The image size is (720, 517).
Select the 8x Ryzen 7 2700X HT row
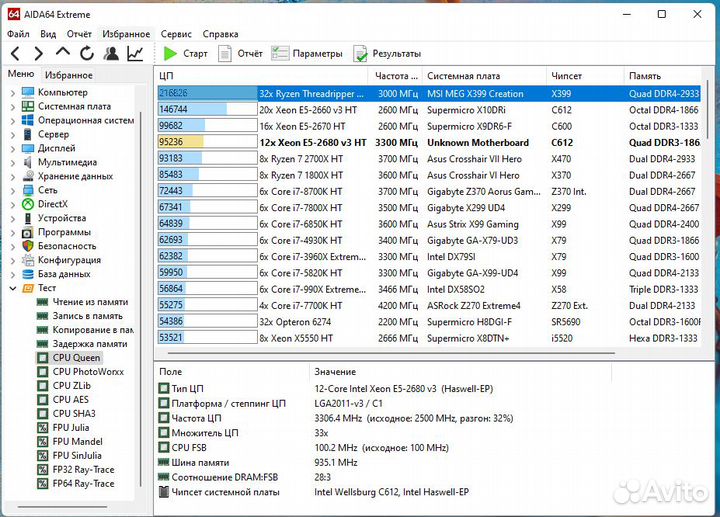(428, 159)
